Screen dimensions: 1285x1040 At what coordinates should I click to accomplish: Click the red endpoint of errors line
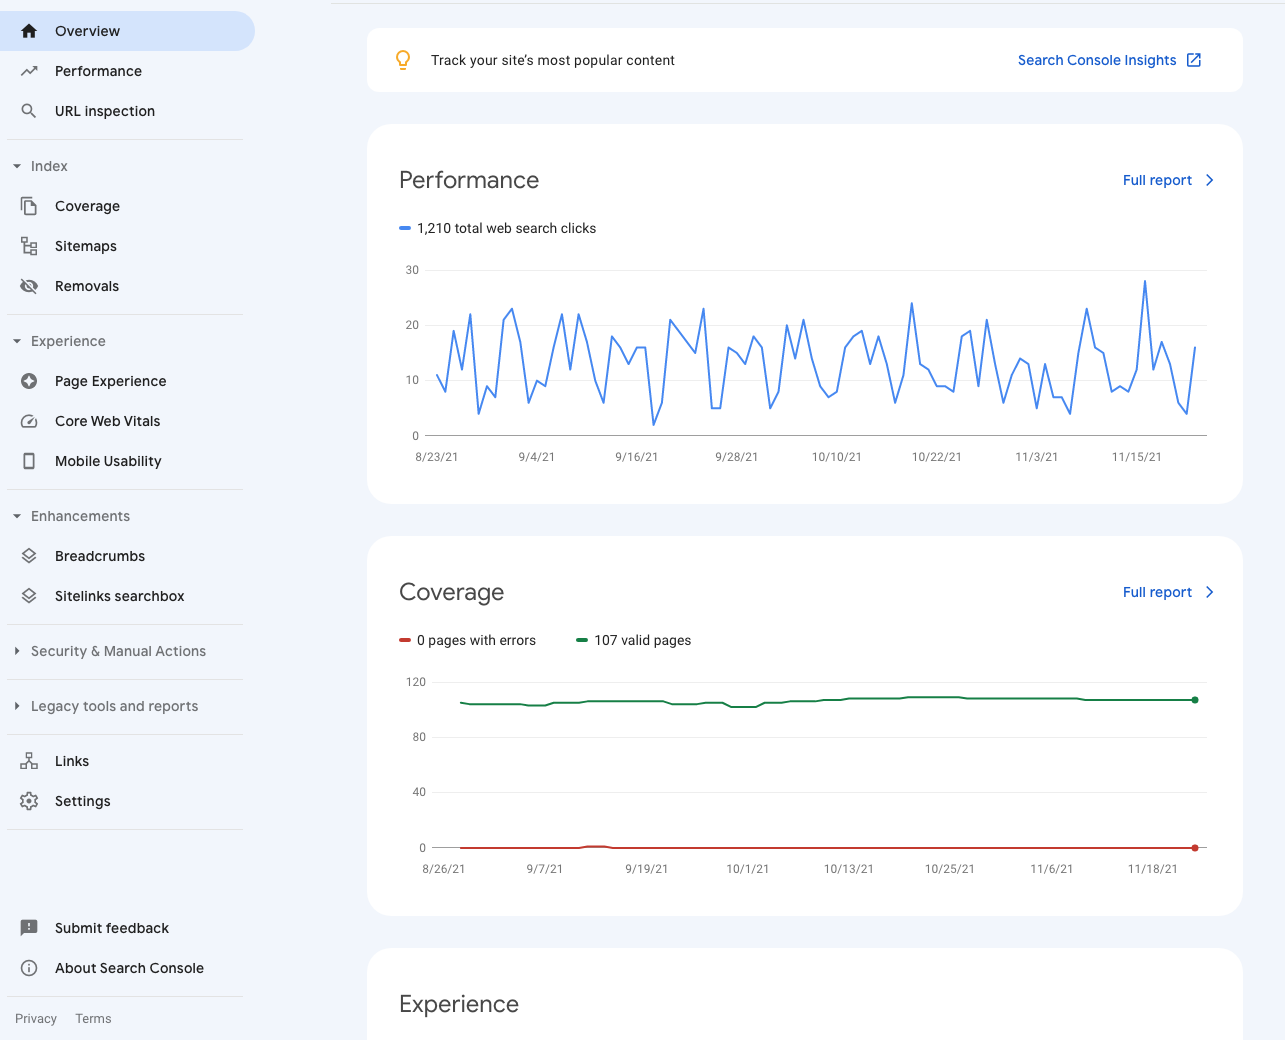pyautogui.click(x=1195, y=848)
